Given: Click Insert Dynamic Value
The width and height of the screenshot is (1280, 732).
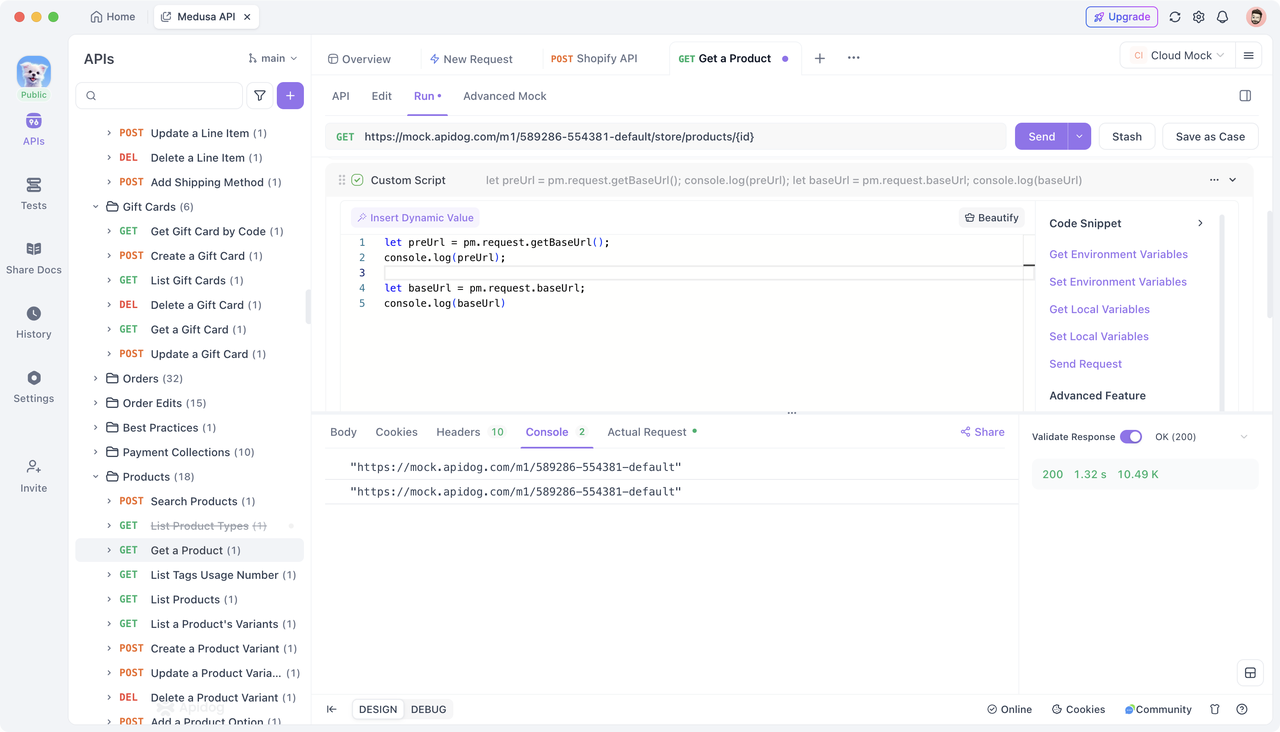Looking at the screenshot, I should point(415,217).
